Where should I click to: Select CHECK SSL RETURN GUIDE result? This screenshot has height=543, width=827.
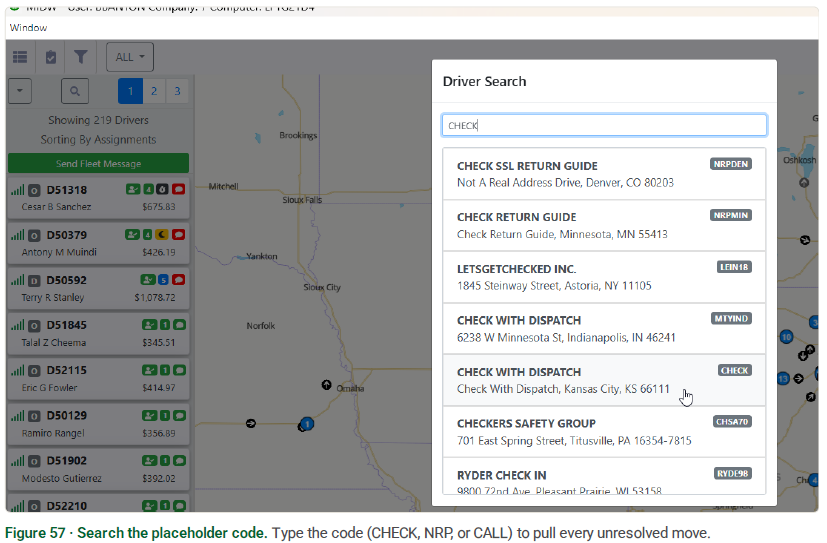pyautogui.click(x=604, y=174)
